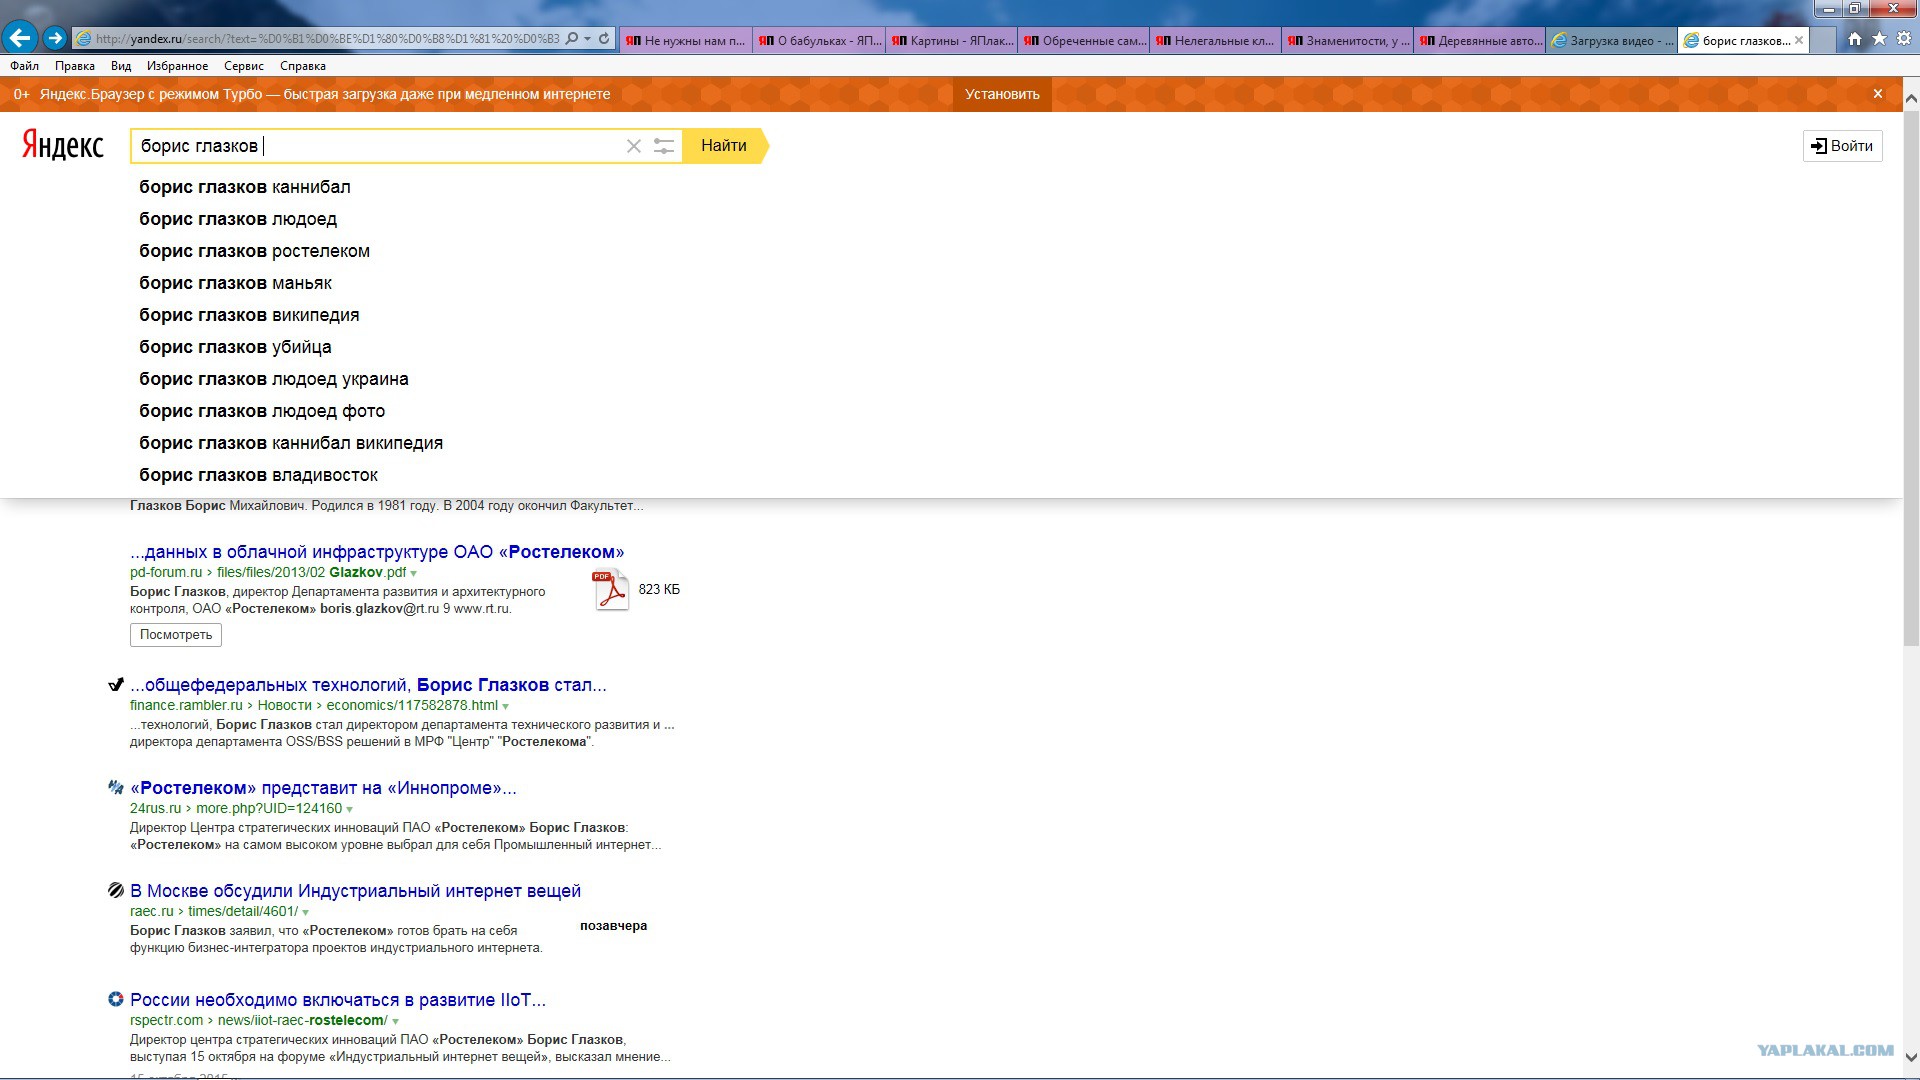Image resolution: width=1920 pixels, height=1080 pixels.
Task: Refresh the page with the reload icon
Action: 604,39
